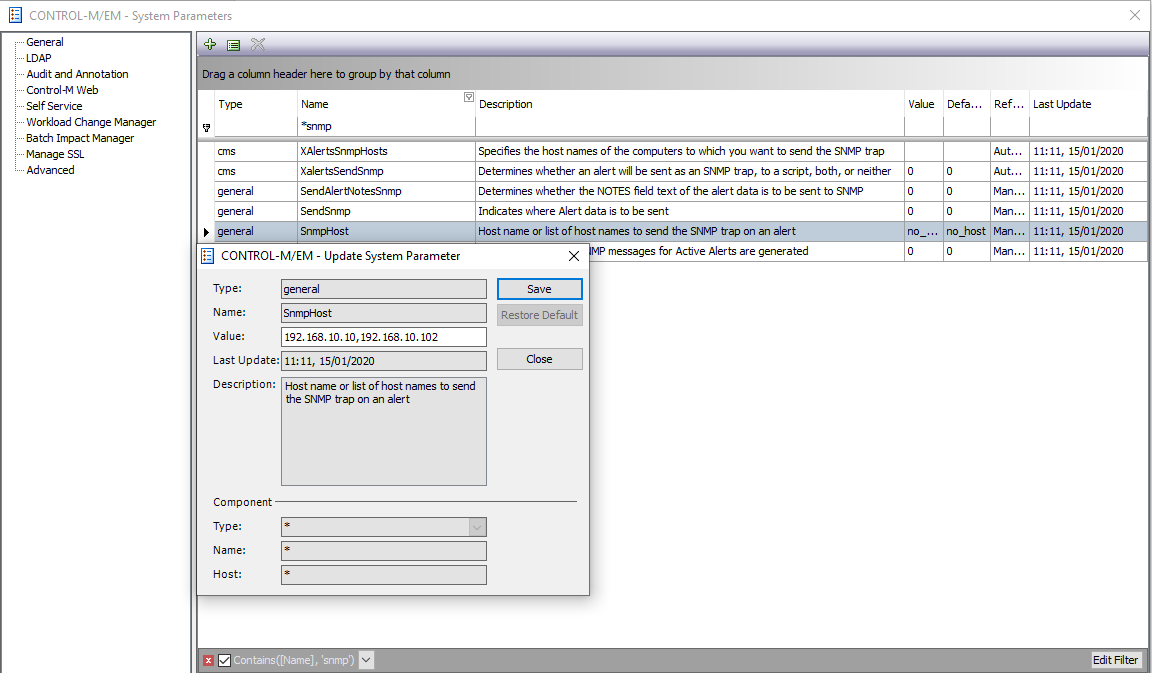Image resolution: width=1152 pixels, height=673 pixels.
Task: Sort by the Value column header
Action: tap(924, 104)
